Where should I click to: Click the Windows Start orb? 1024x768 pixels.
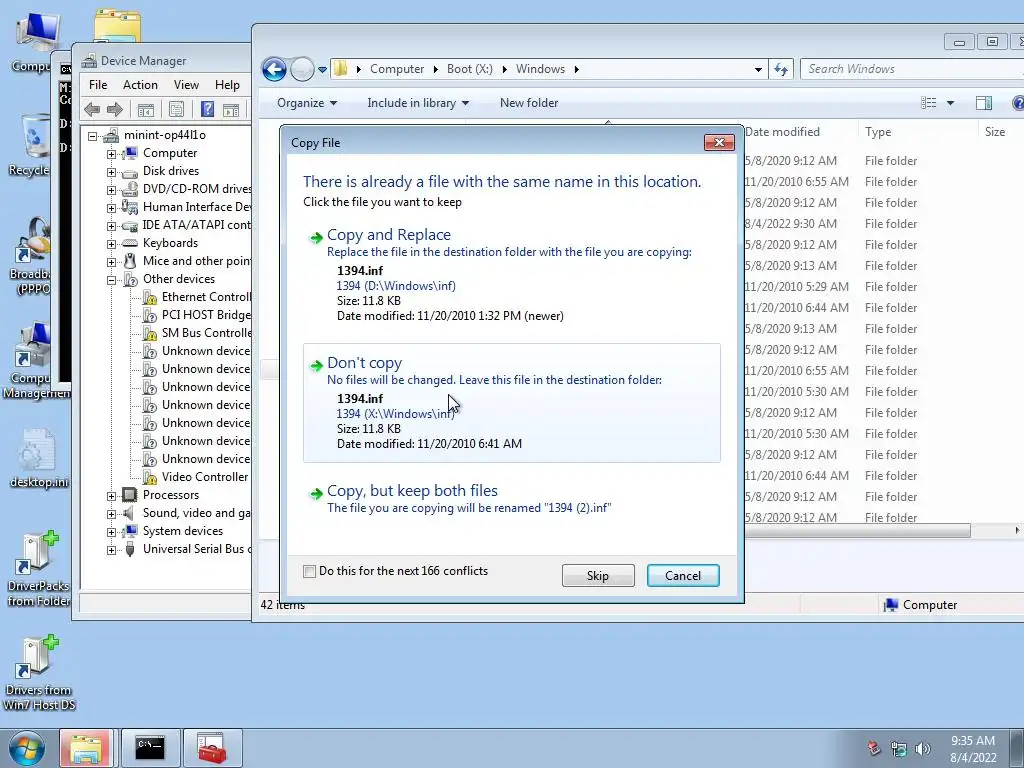click(x=27, y=748)
